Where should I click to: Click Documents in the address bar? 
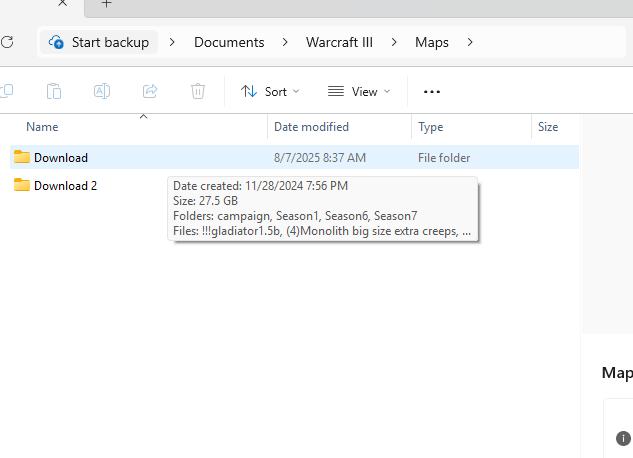click(x=229, y=42)
